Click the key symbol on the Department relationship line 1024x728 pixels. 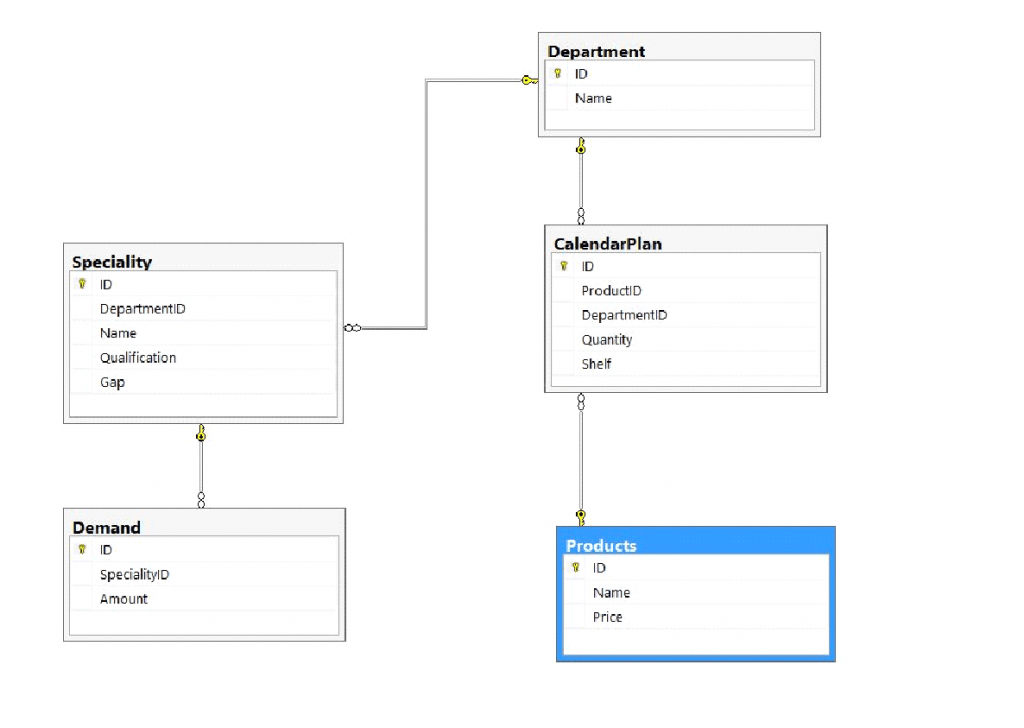point(527,80)
